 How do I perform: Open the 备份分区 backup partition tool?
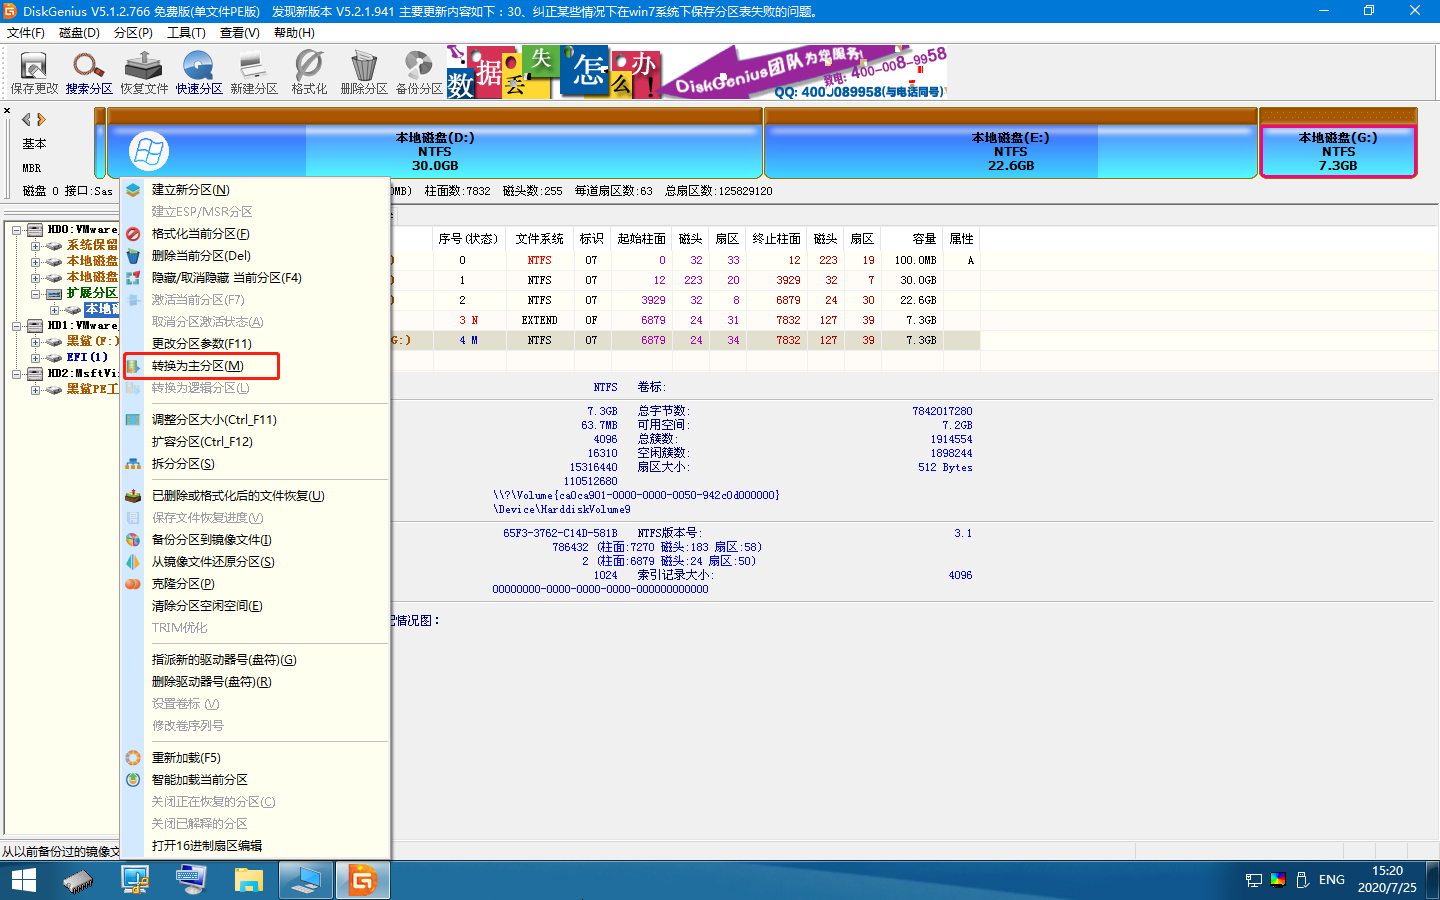tap(419, 73)
